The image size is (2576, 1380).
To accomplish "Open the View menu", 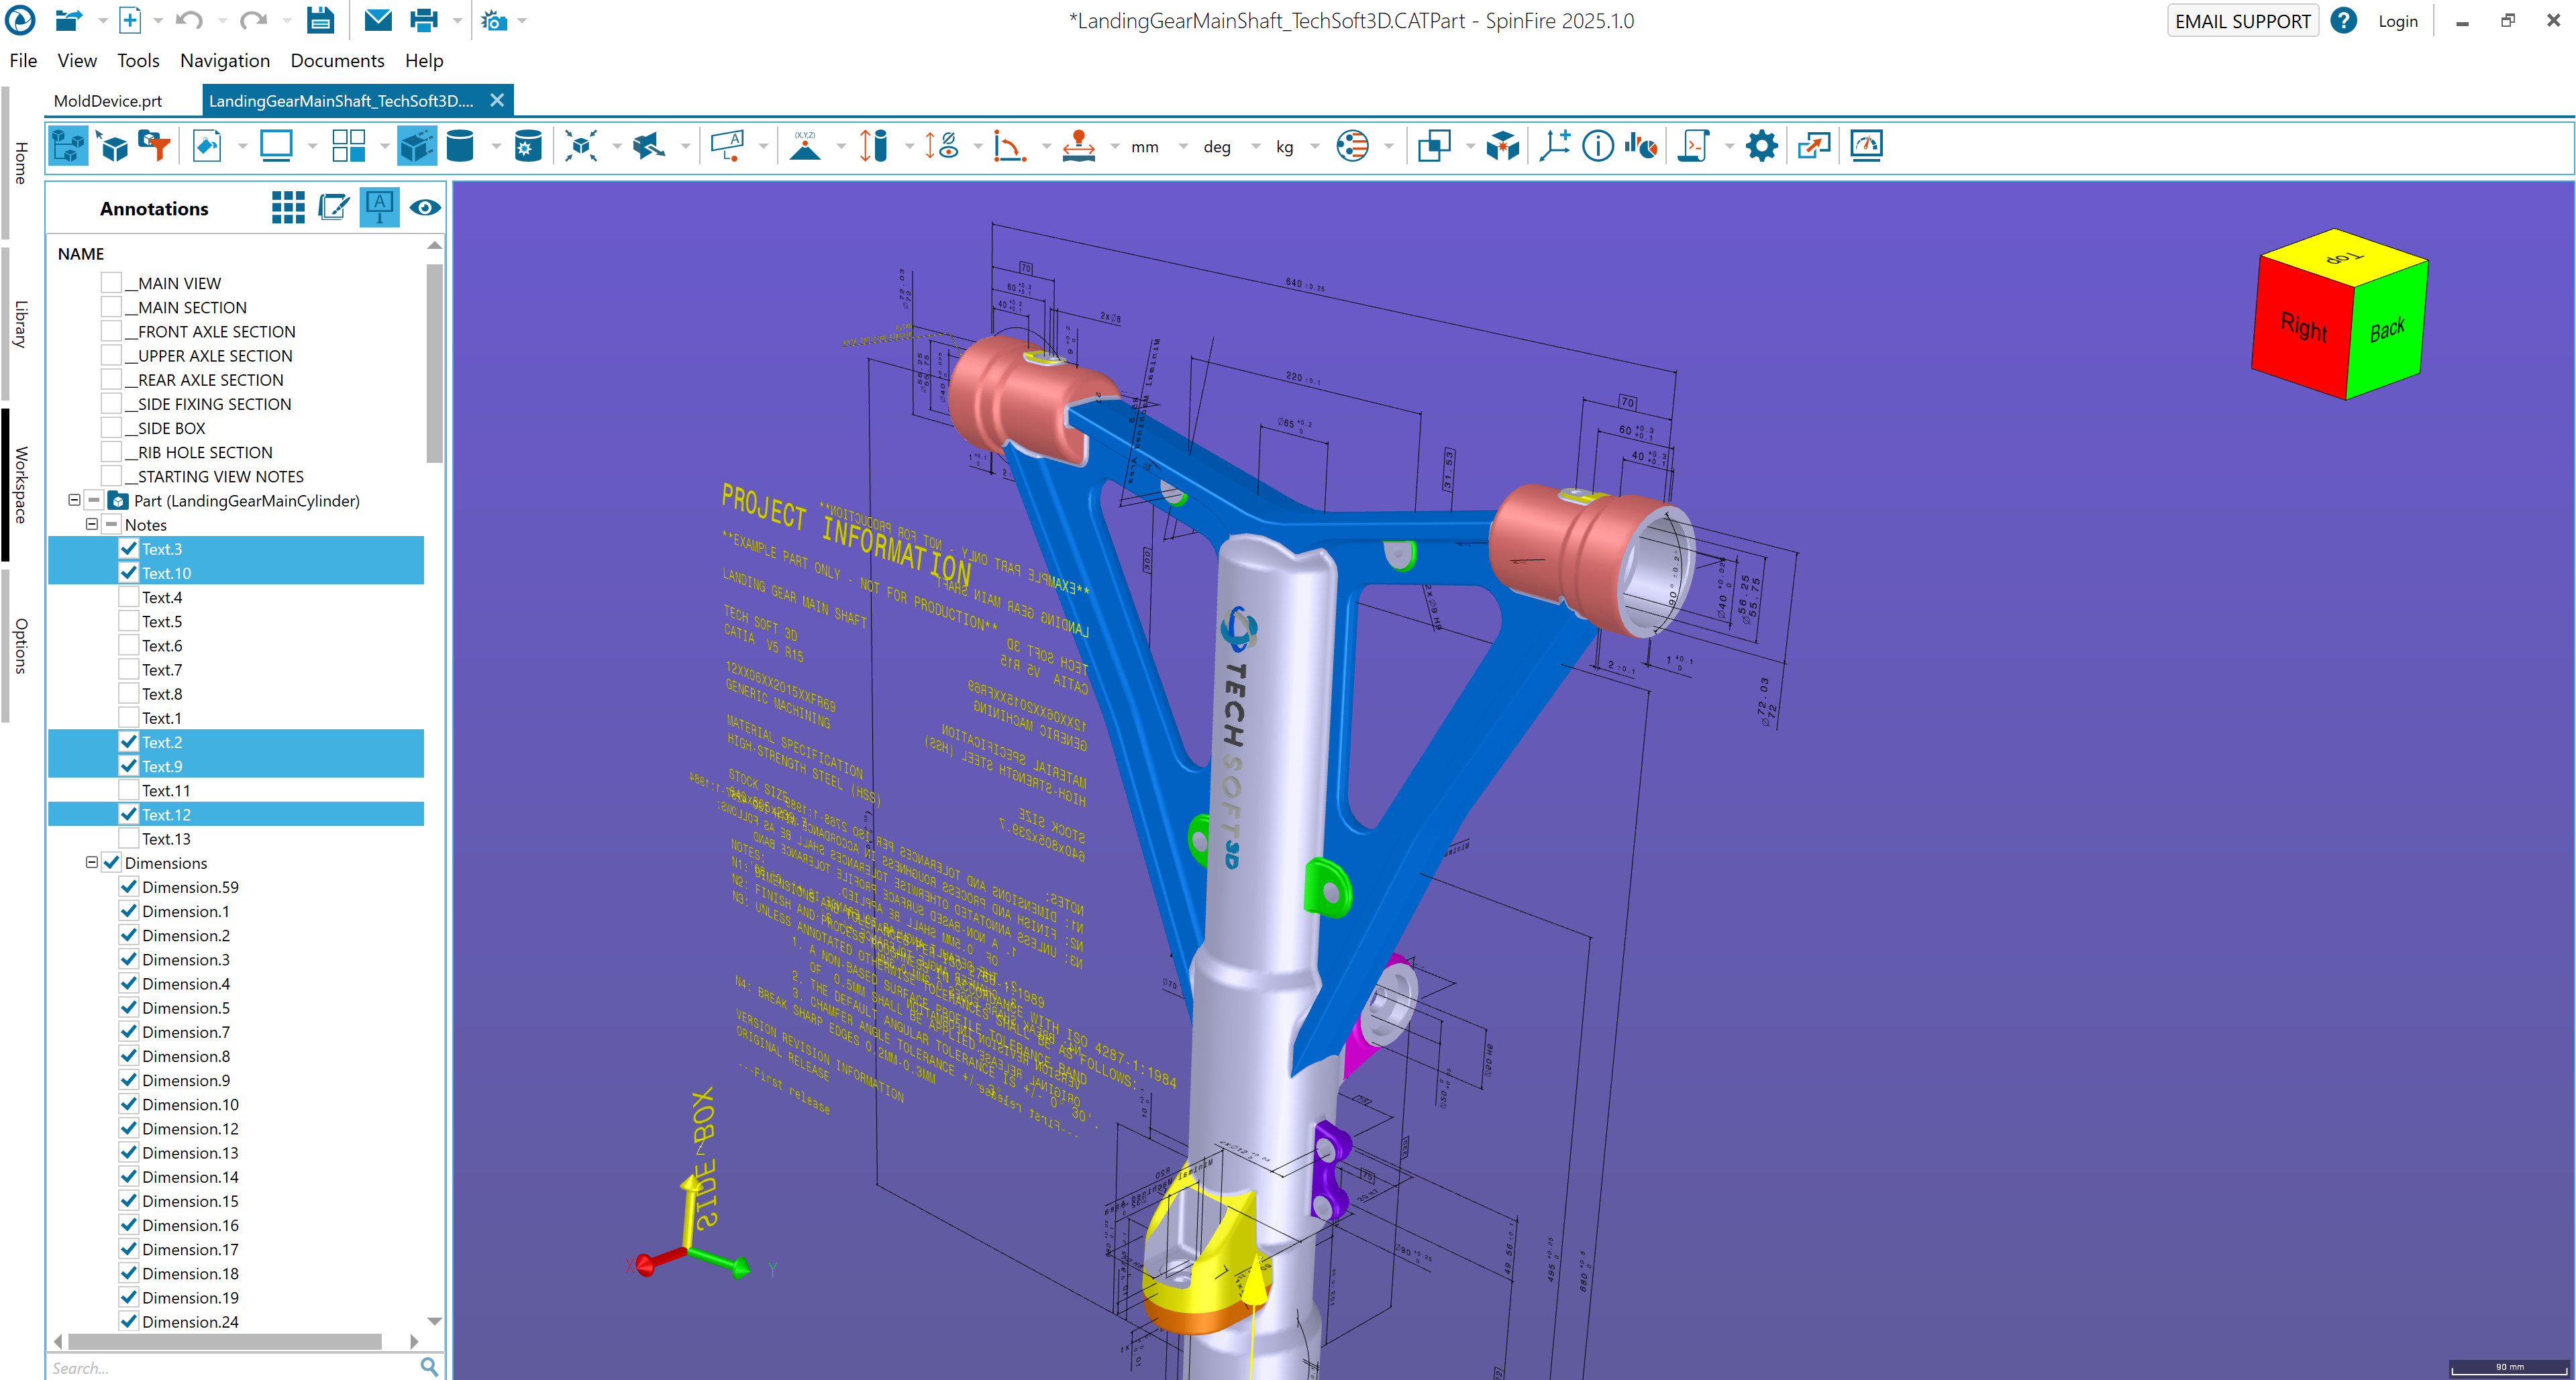I will (77, 61).
